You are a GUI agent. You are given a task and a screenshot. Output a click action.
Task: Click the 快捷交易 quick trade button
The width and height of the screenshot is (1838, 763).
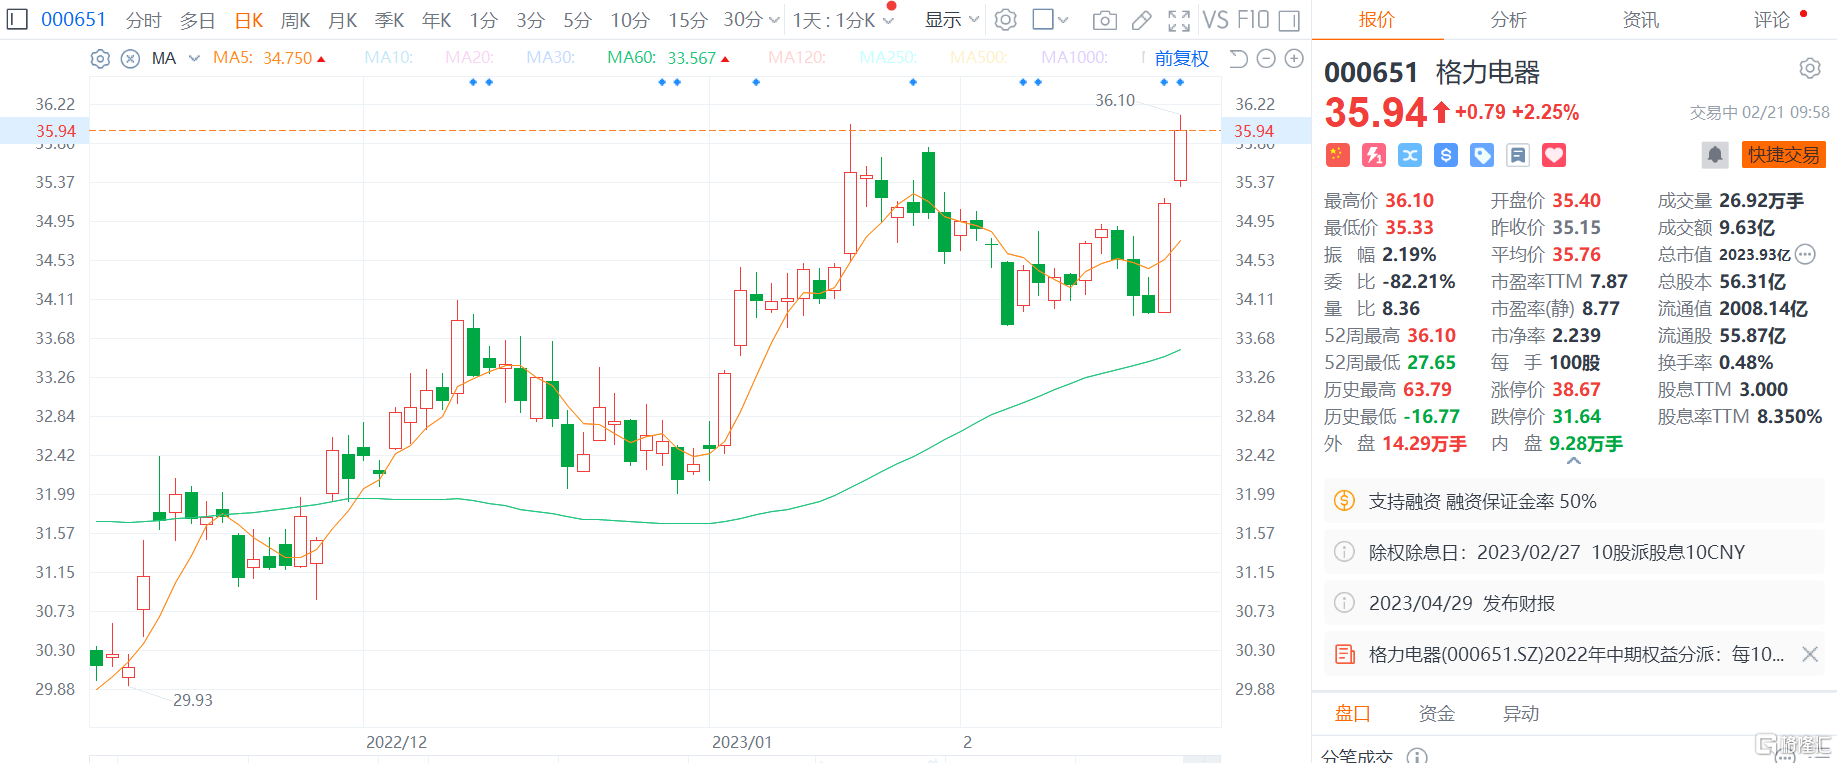click(x=1783, y=155)
